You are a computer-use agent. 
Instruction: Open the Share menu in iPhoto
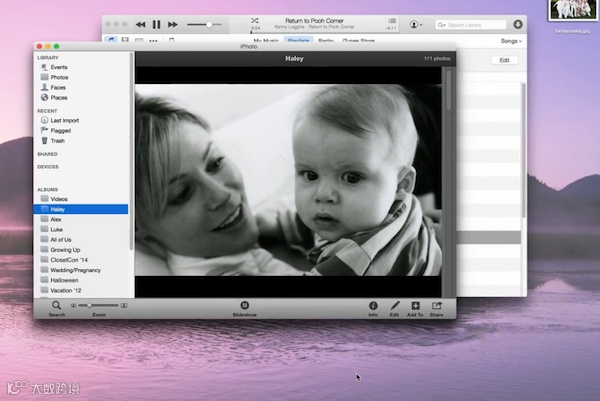[437, 305]
